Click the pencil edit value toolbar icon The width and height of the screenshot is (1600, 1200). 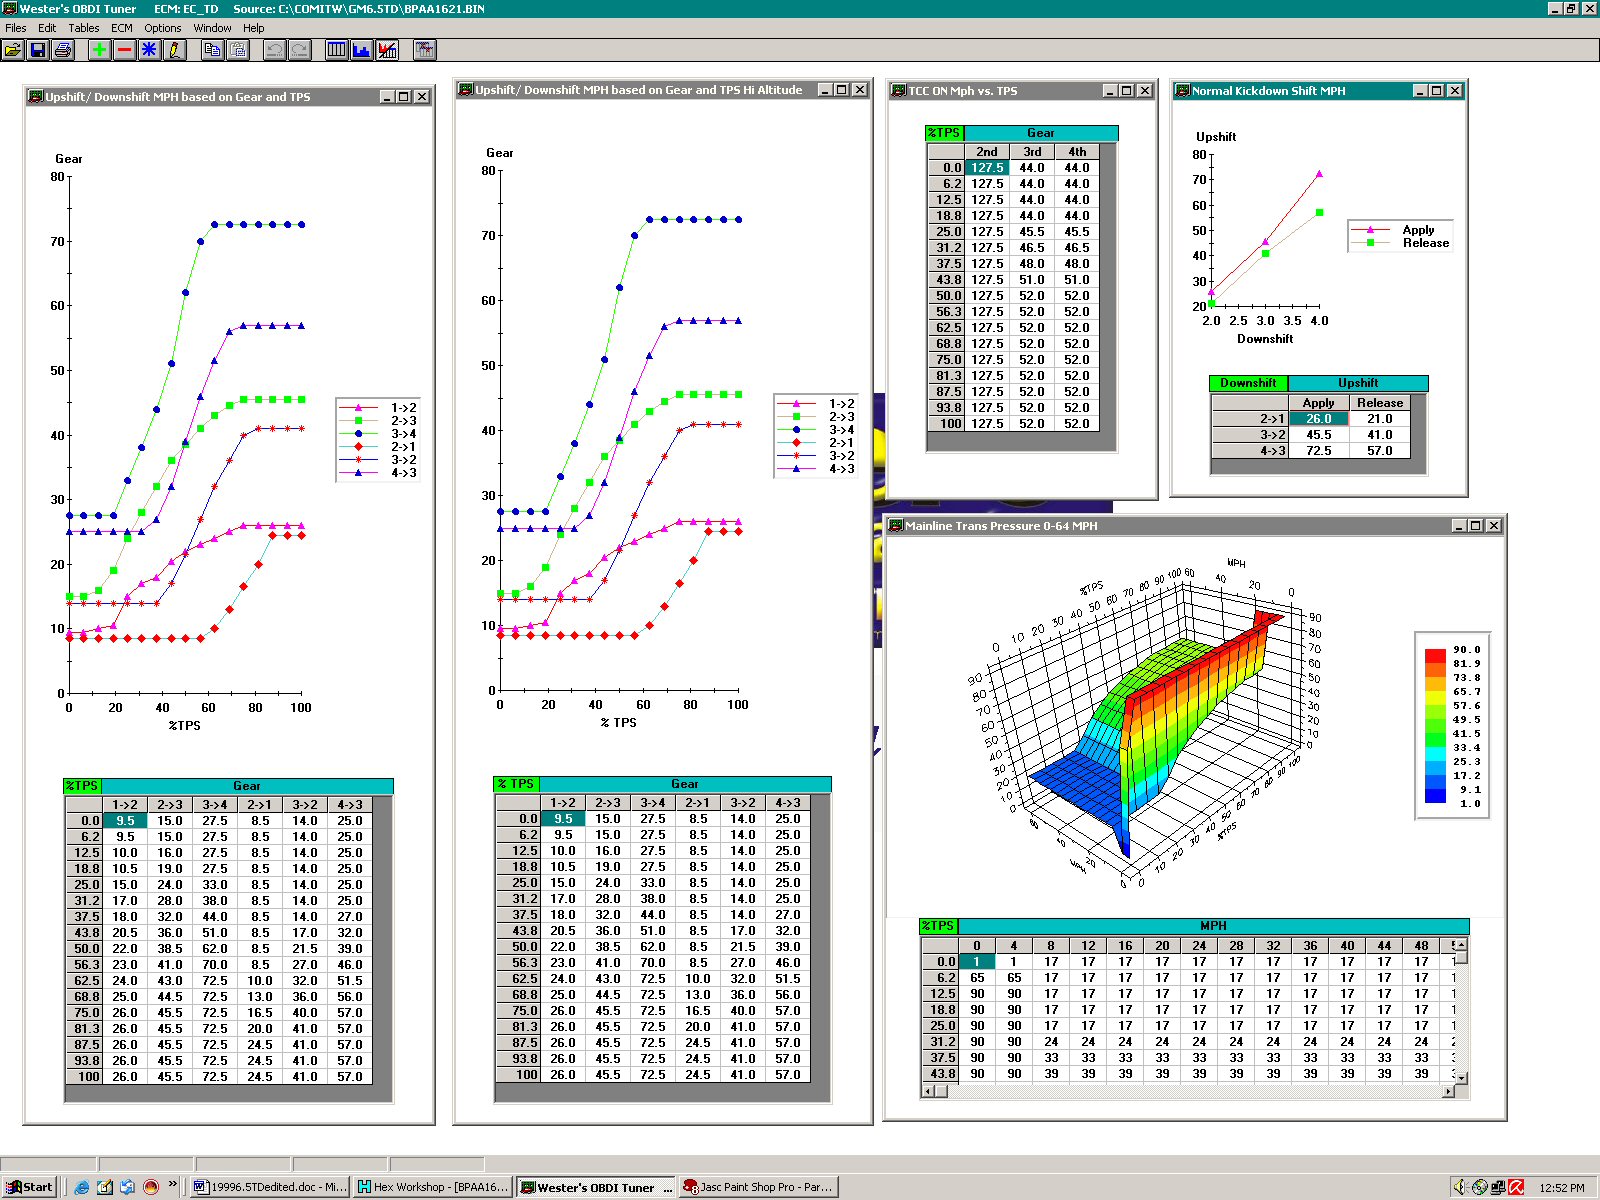coord(175,50)
